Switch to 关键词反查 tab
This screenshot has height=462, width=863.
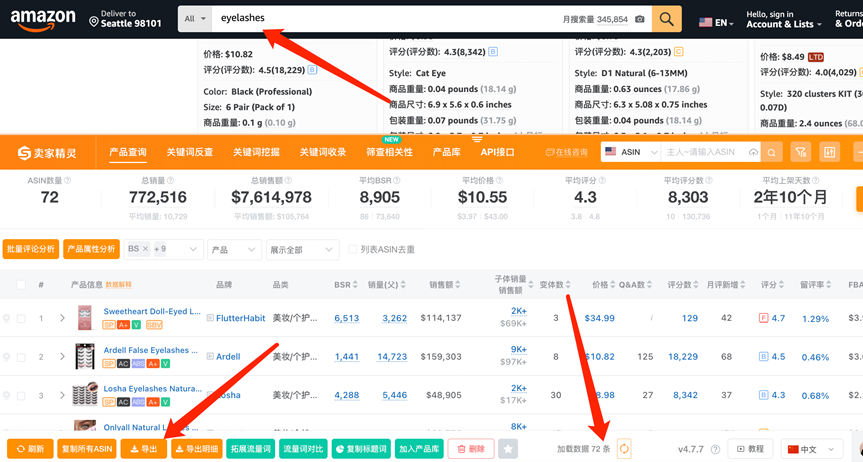click(190, 153)
